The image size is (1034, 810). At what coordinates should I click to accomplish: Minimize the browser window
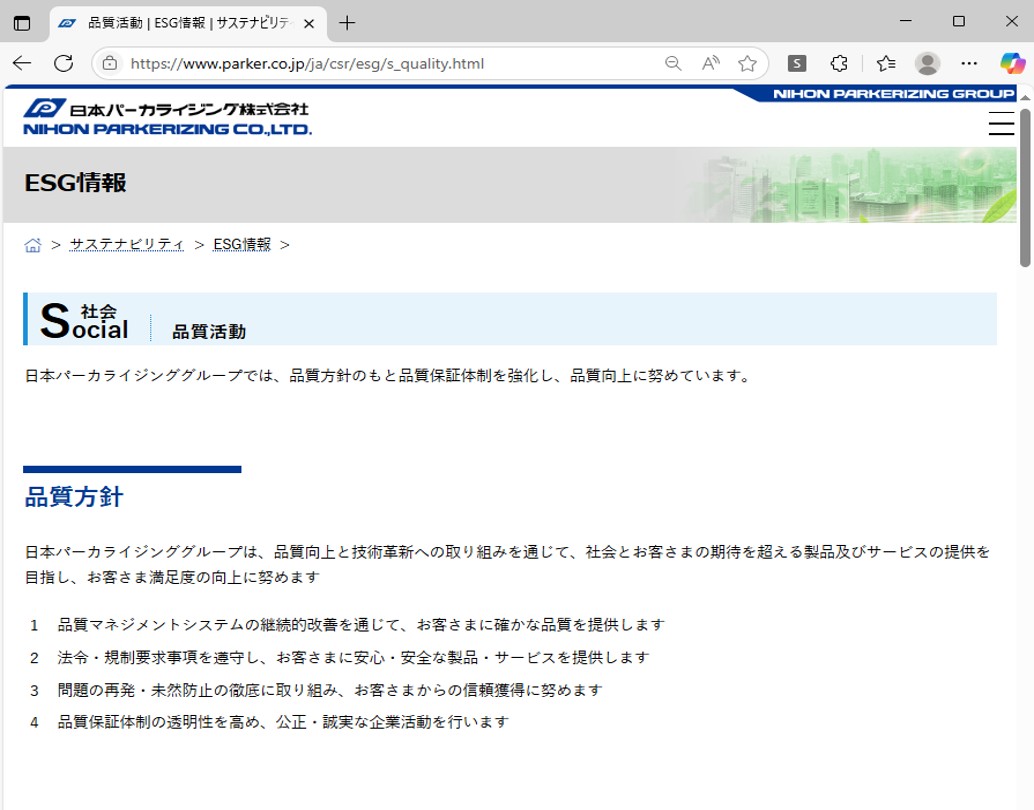pos(906,21)
